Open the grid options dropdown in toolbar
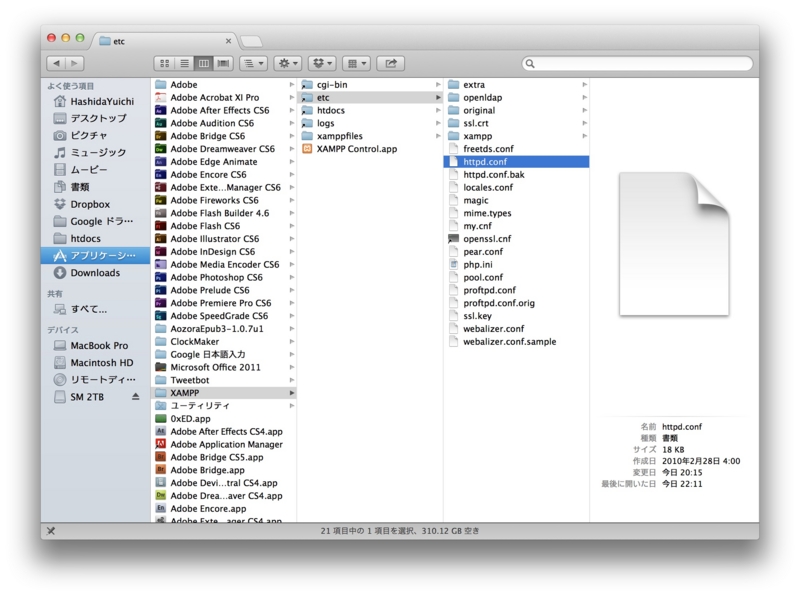 pyautogui.click(x=356, y=63)
